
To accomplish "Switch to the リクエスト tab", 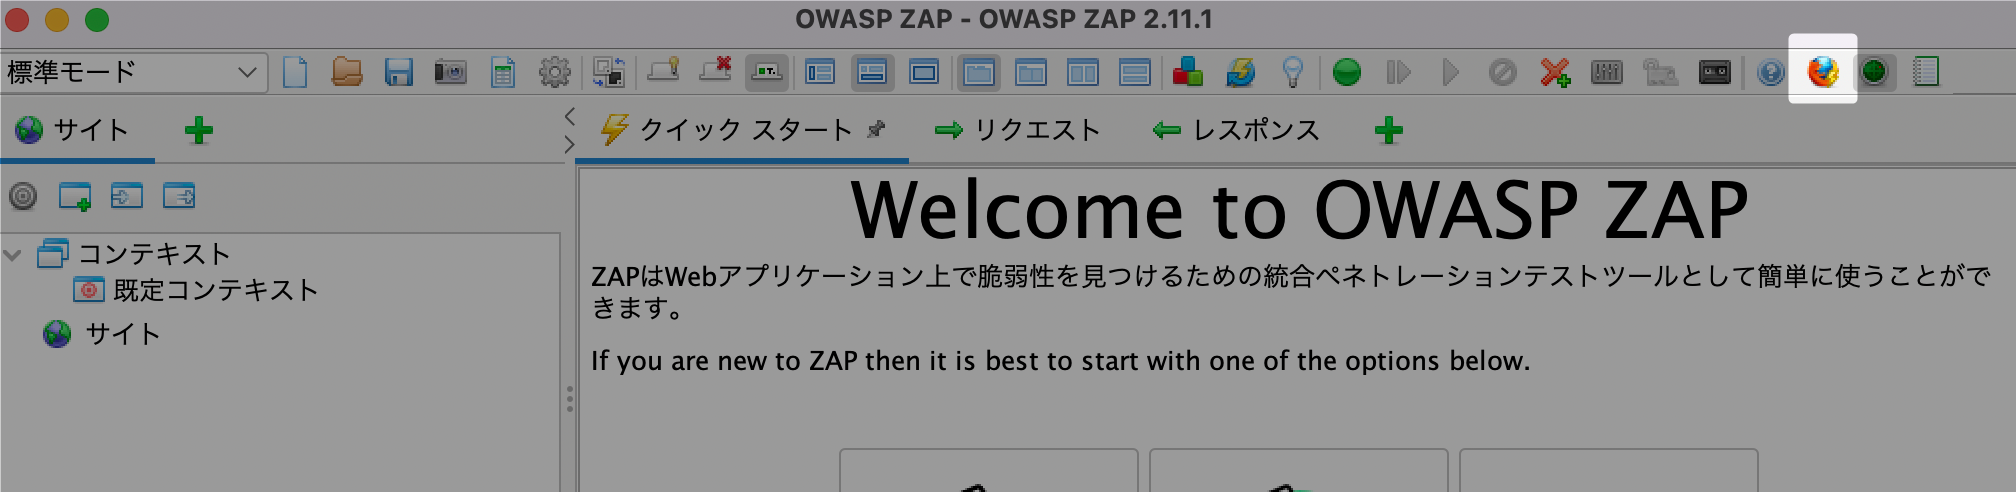I will [x=1018, y=130].
